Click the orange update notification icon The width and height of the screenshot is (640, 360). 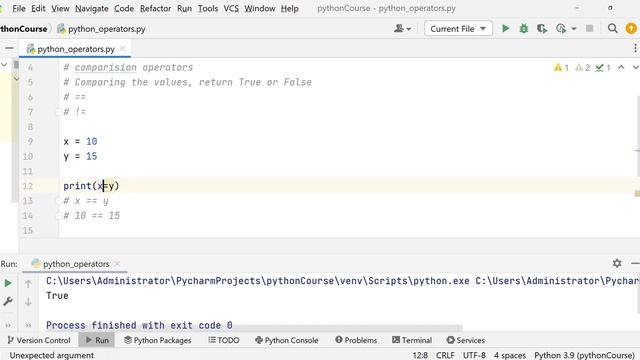[x=631, y=29]
